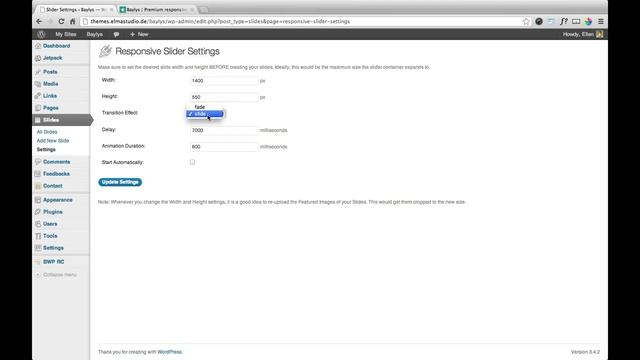Open Chrome hamburger menu

point(601,22)
